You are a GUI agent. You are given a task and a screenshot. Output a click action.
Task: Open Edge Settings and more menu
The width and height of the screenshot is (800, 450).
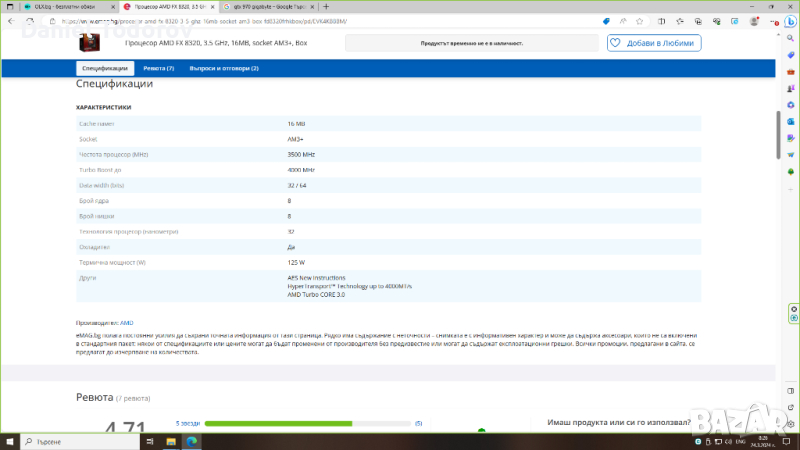pos(771,19)
